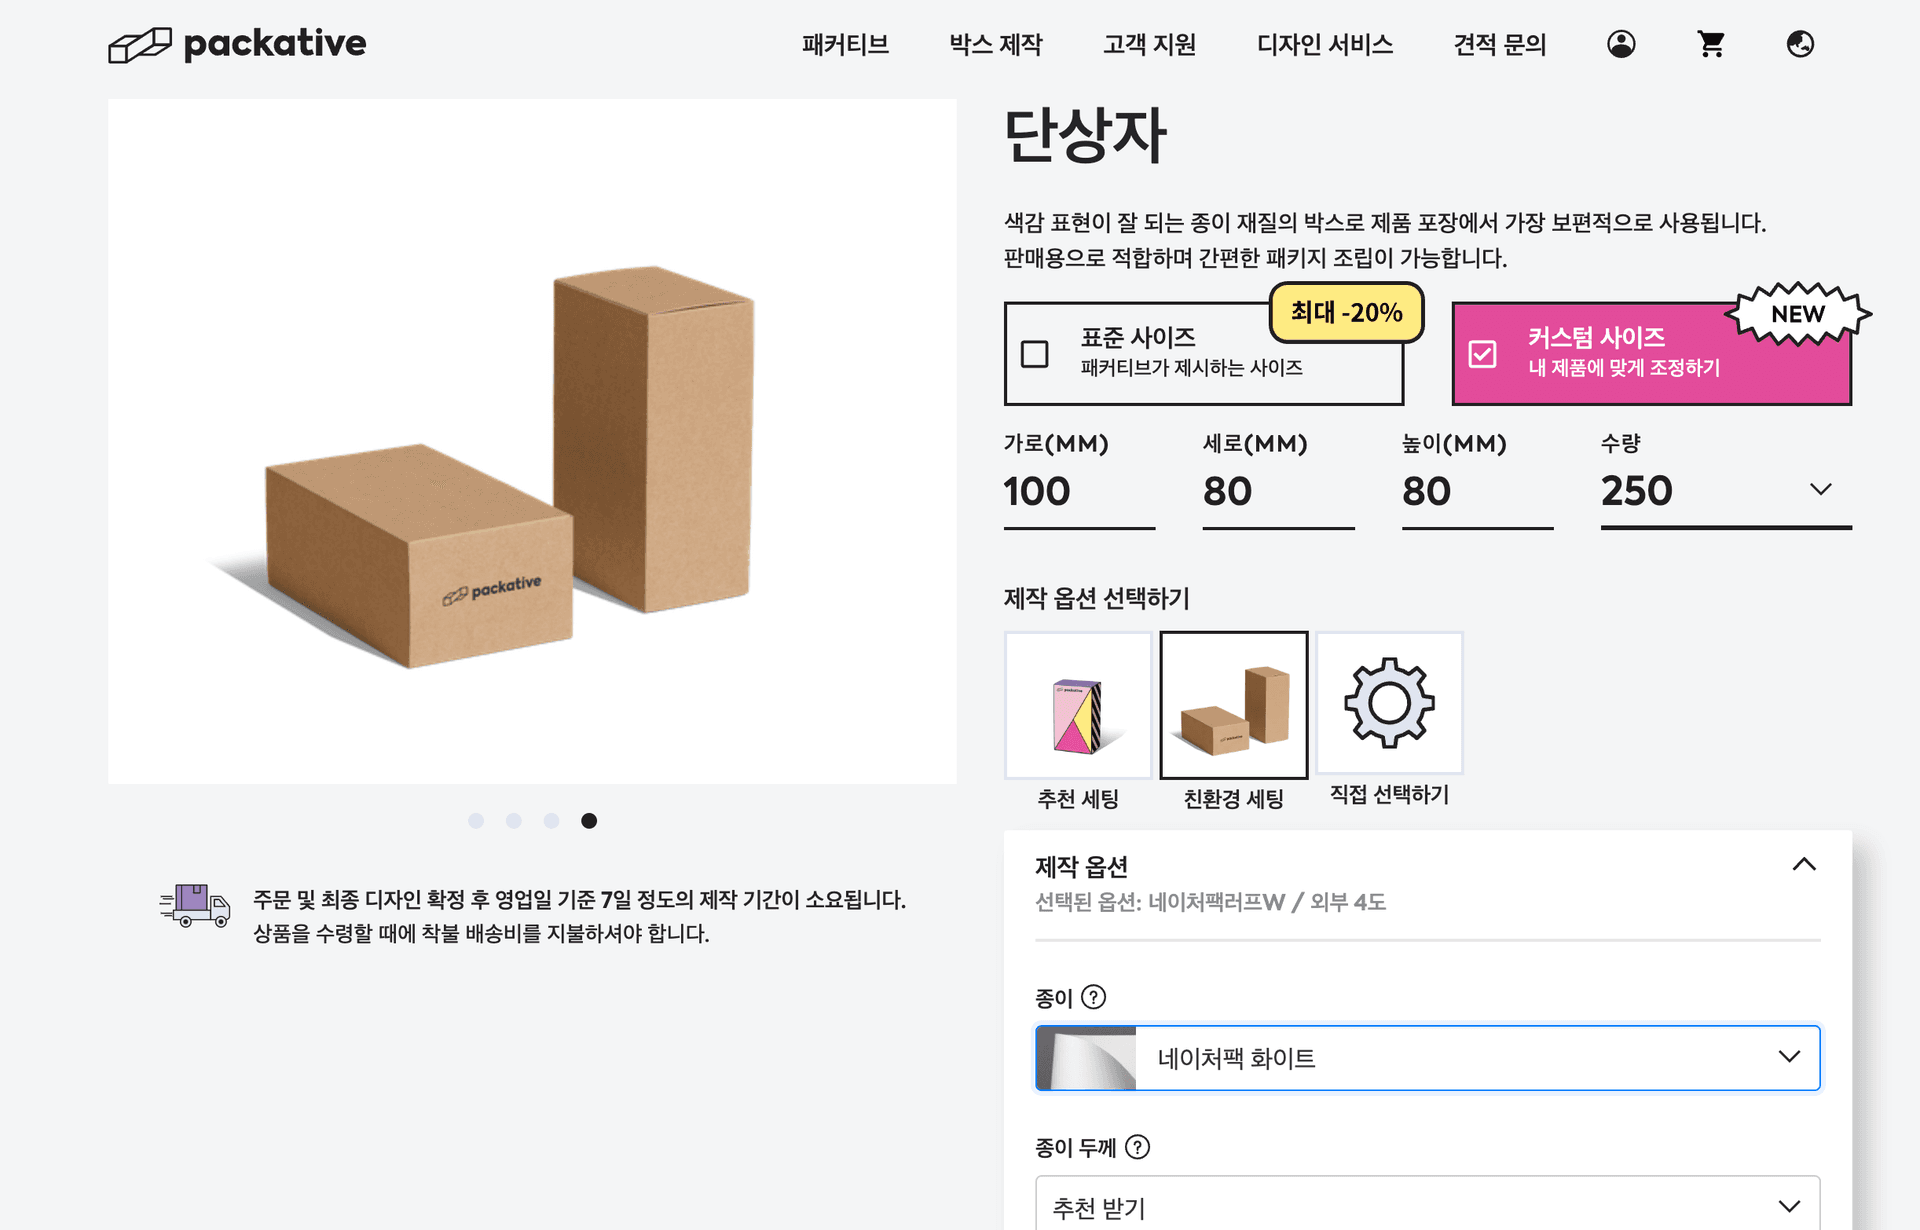Collapse the 제작 옵션 panel
1920x1230 pixels.
1804,864
